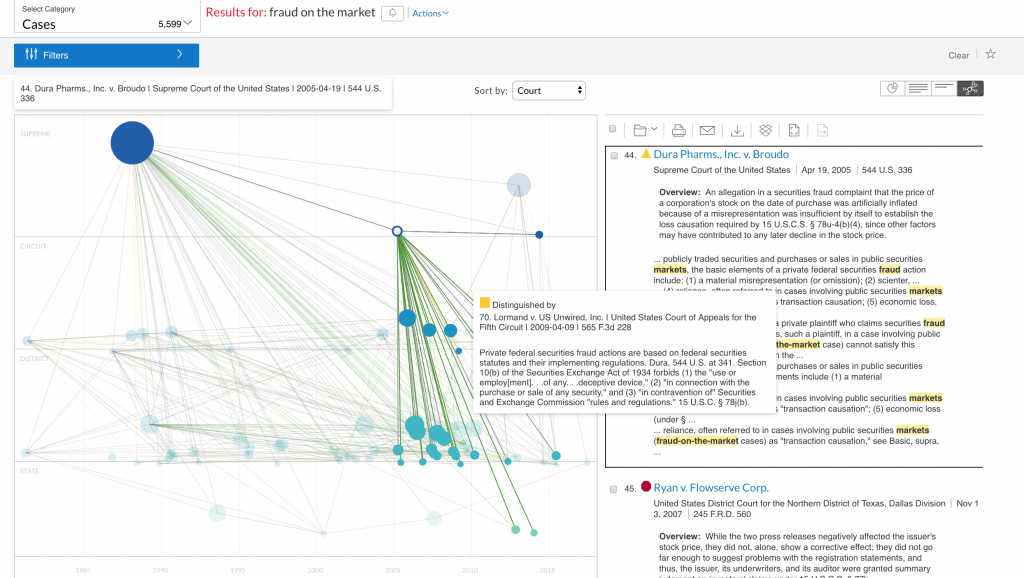This screenshot has height=578, width=1024.
Task: Select the Print icon in results toolbar
Action: tap(678, 130)
